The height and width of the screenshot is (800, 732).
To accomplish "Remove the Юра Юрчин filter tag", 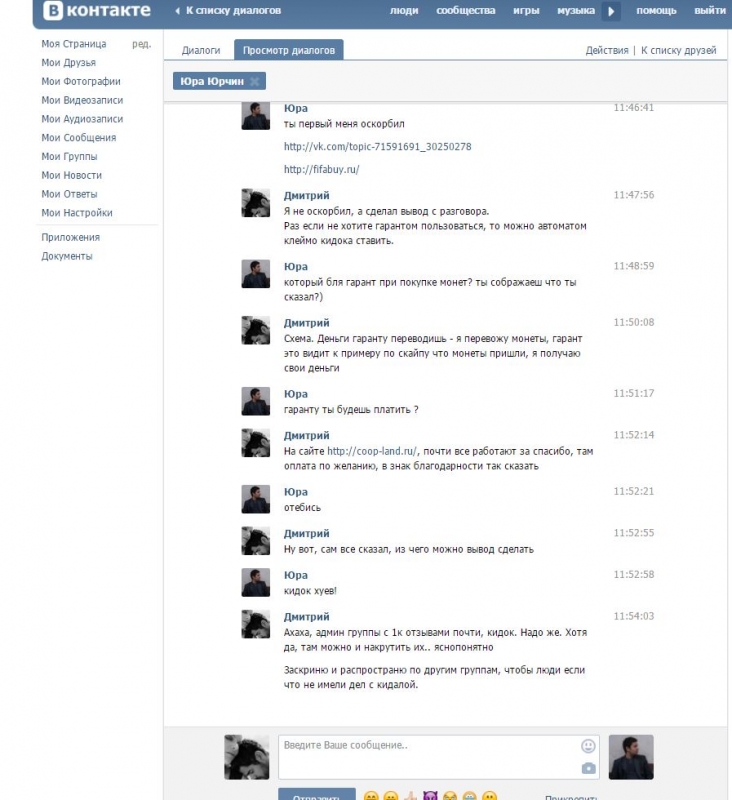I will 255,81.
